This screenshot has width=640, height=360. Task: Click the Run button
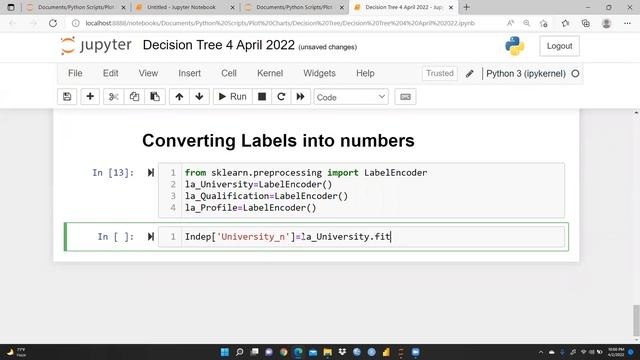(232, 97)
